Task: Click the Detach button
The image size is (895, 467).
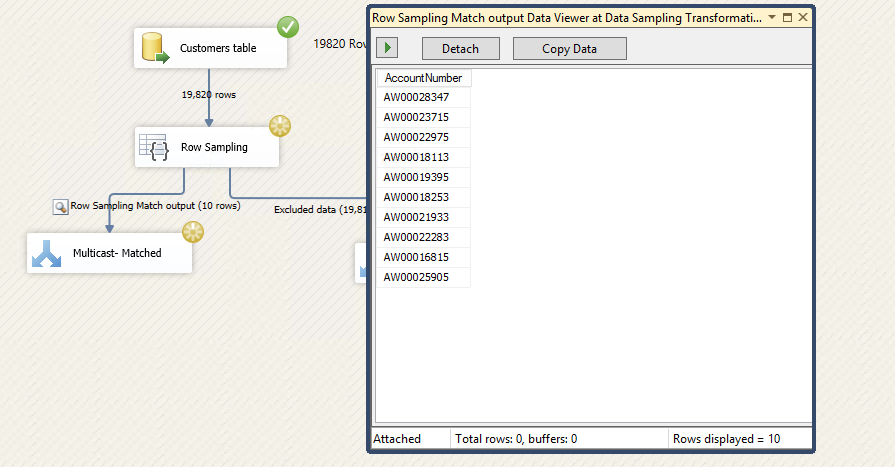Action: pos(461,49)
